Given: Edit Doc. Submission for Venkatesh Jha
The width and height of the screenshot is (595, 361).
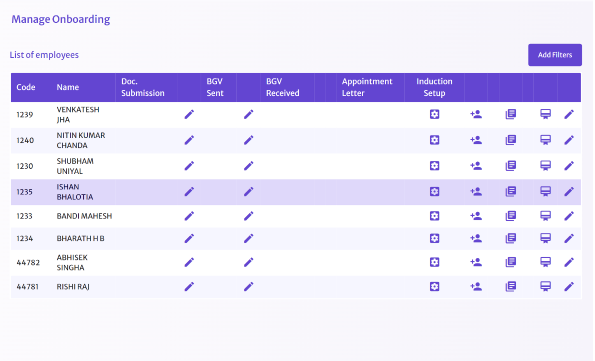Looking at the screenshot, I should pyautogui.click(x=189, y=114).
